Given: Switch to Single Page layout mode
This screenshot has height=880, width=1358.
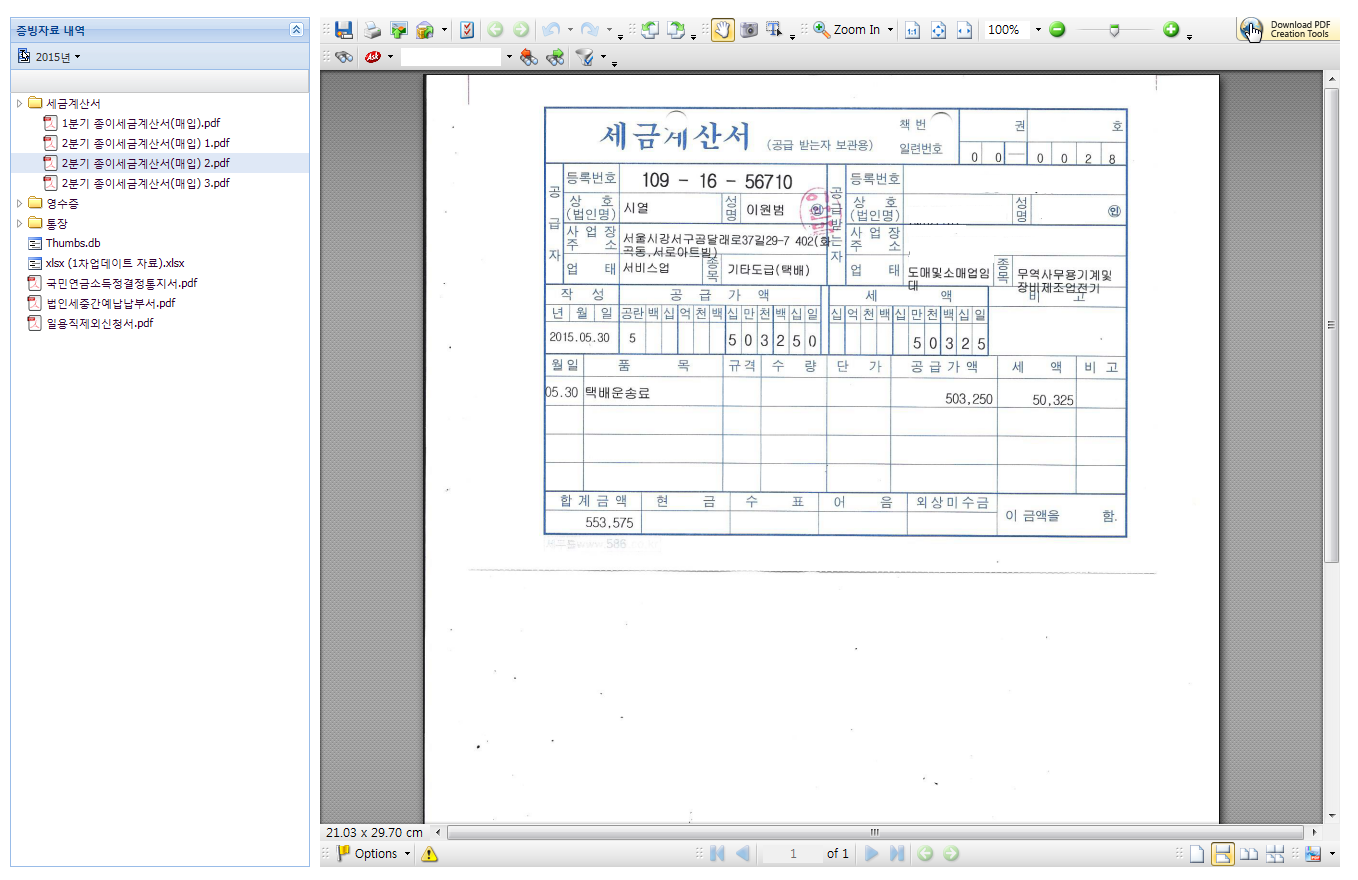Looking at the screenshot, I should [x=1197, y=854].
